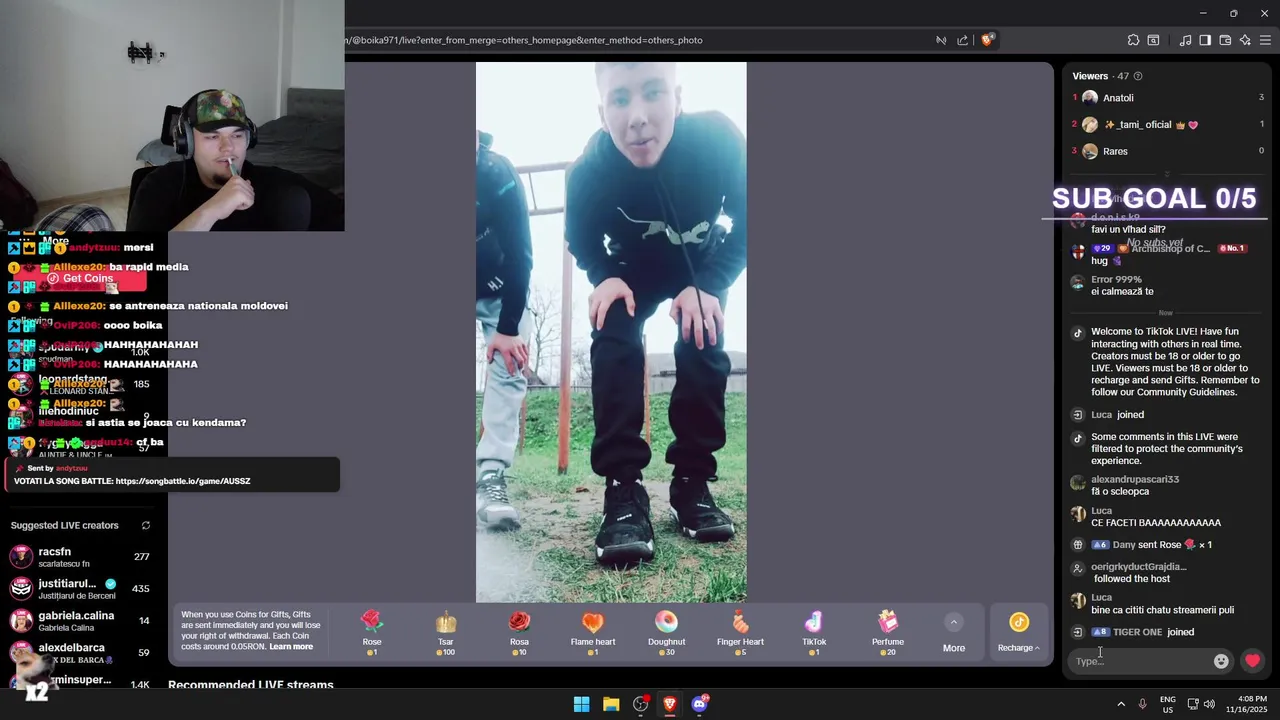Image resolution: width=1280 pixels, height=720 pixels.
Task: Click the chat Type... input field
Action: point(1140,661)
